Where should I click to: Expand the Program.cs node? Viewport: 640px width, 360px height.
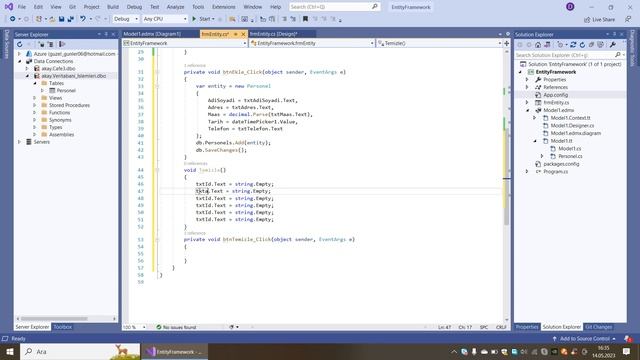click(x=527, y=171)
